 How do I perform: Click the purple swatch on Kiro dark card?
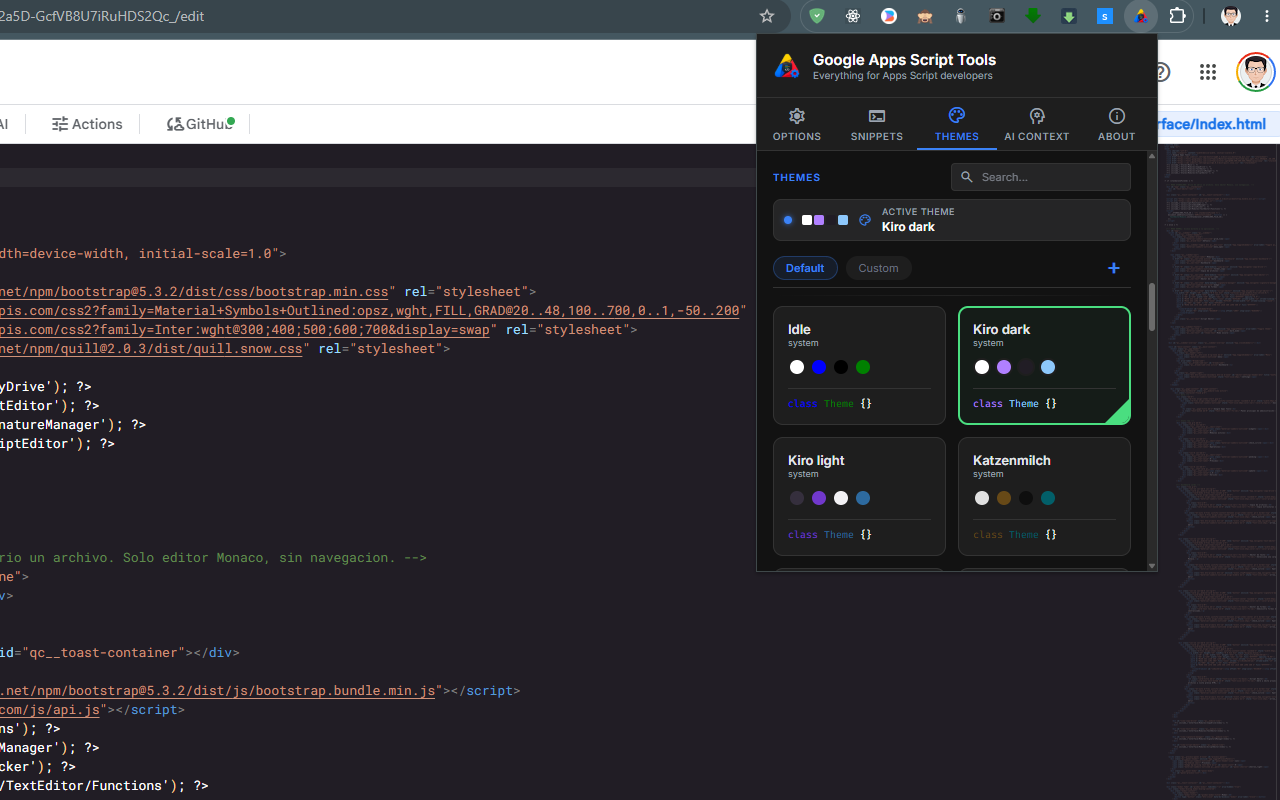1004,367
